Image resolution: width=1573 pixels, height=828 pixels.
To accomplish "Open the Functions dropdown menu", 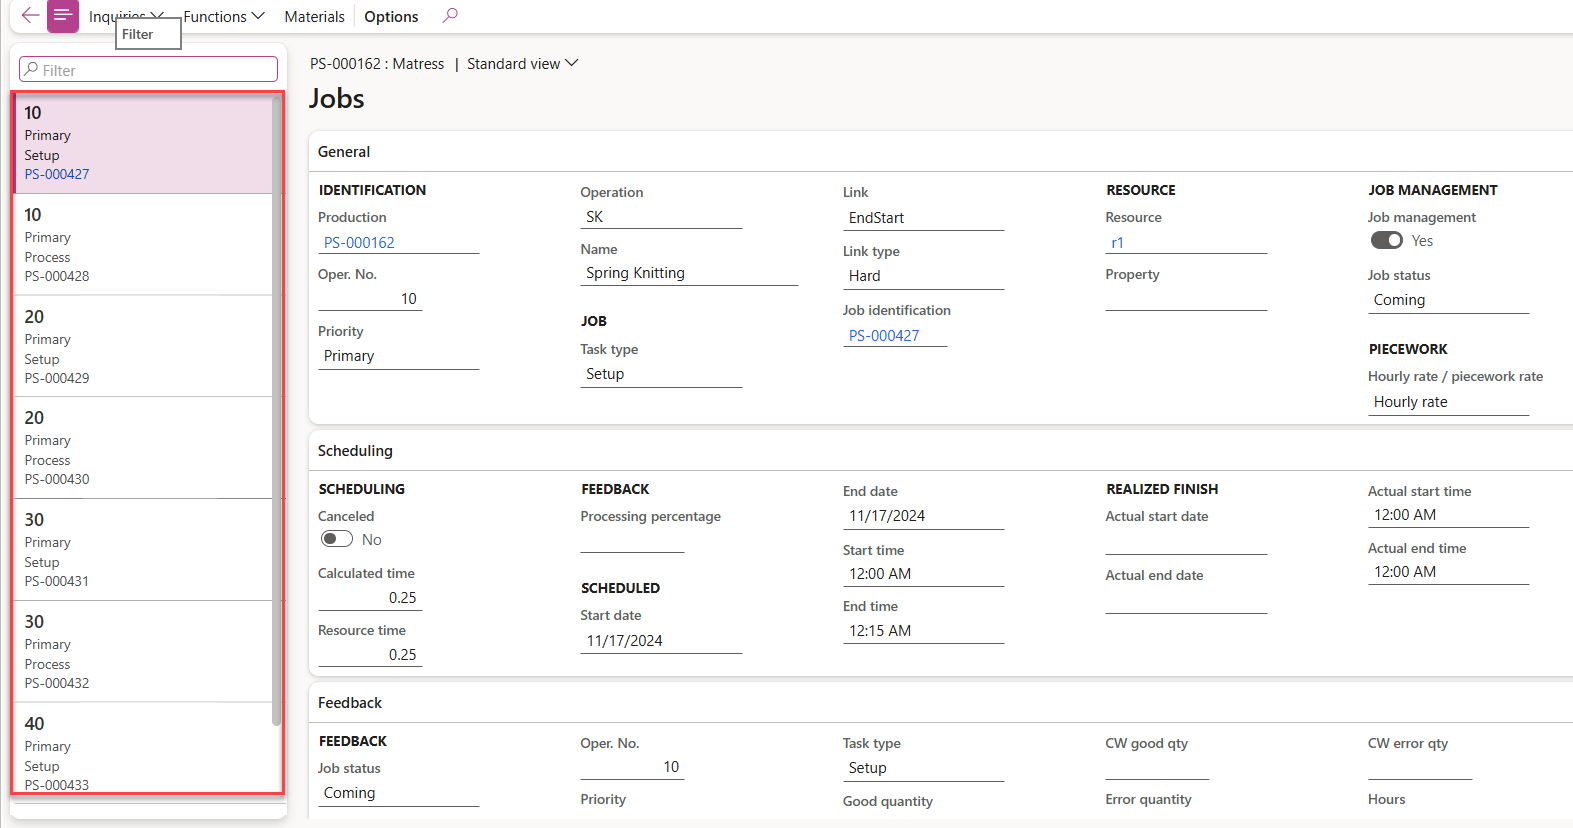I will pyautogui.click(x=224, y=16).
